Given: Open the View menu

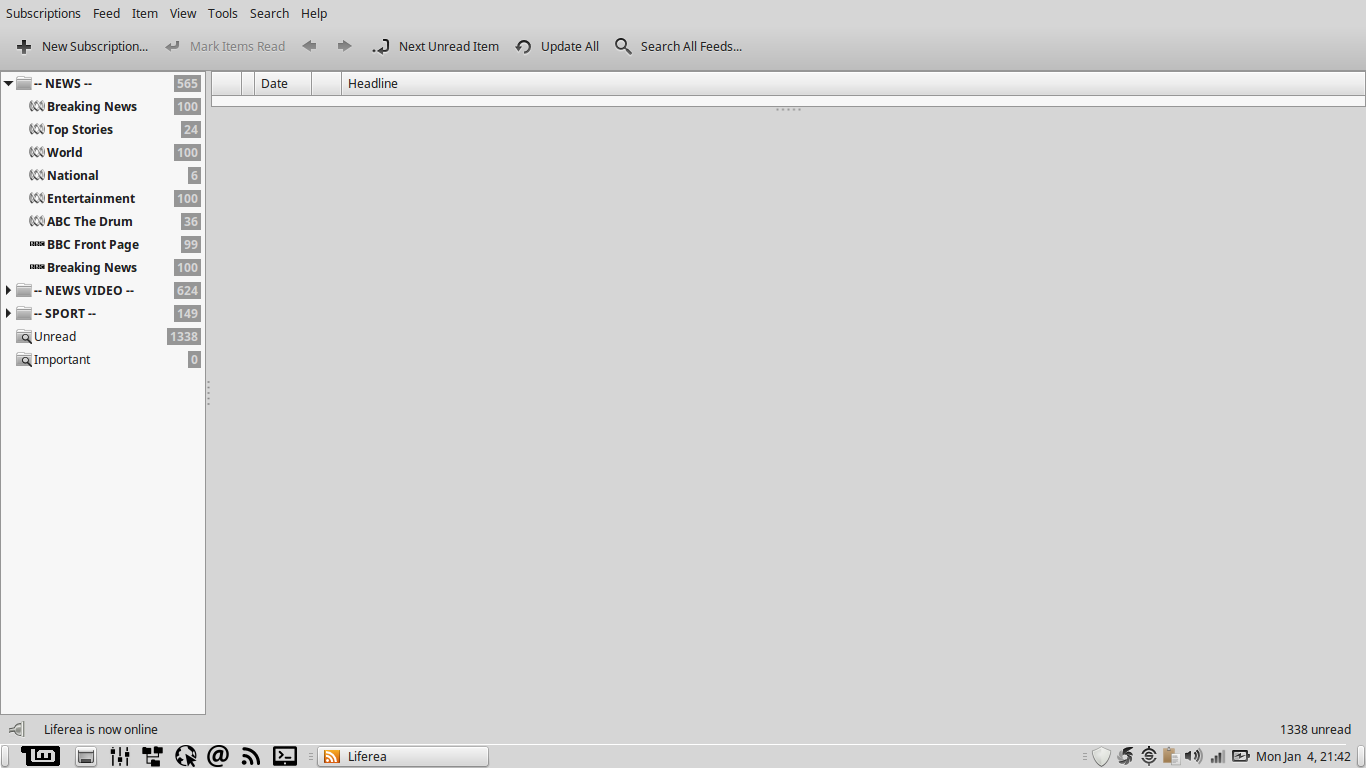Looking at the screenshot, I should (183, 13).
